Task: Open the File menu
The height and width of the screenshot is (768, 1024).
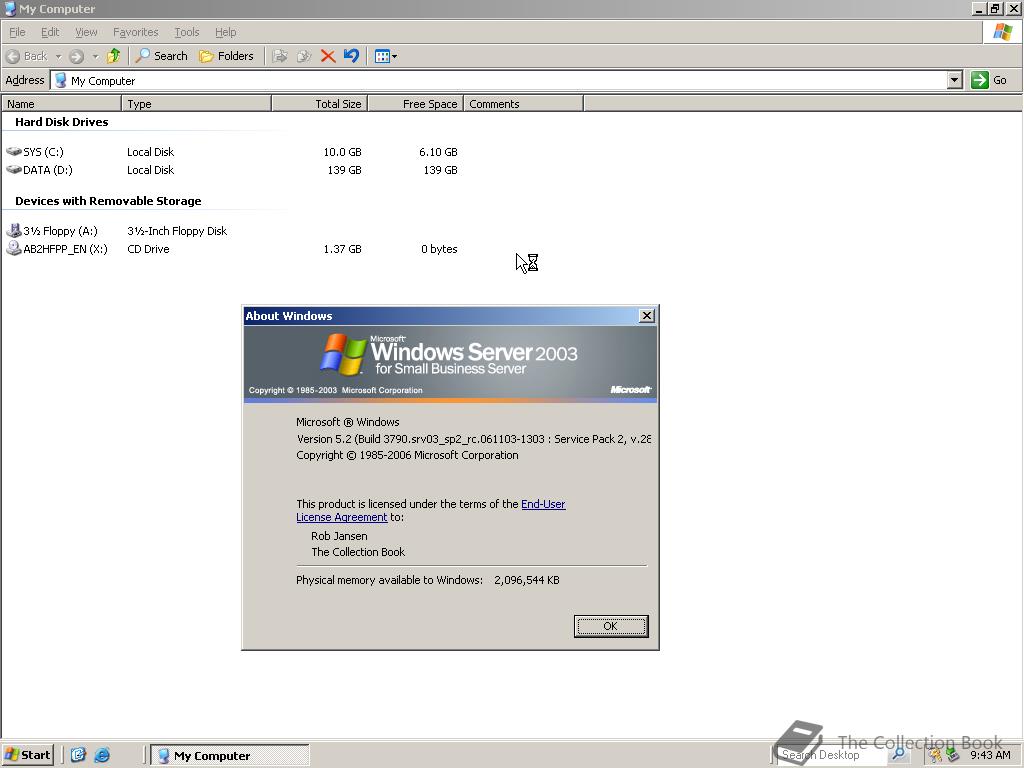Action: 17,32
